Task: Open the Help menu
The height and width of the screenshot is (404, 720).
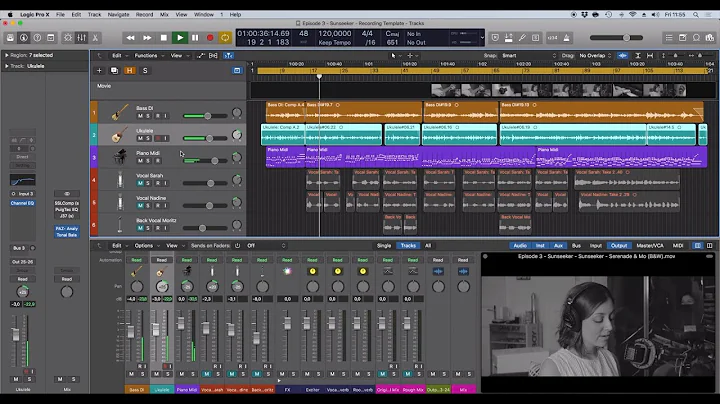Action: pyautogui.click(x=235, y=15)
